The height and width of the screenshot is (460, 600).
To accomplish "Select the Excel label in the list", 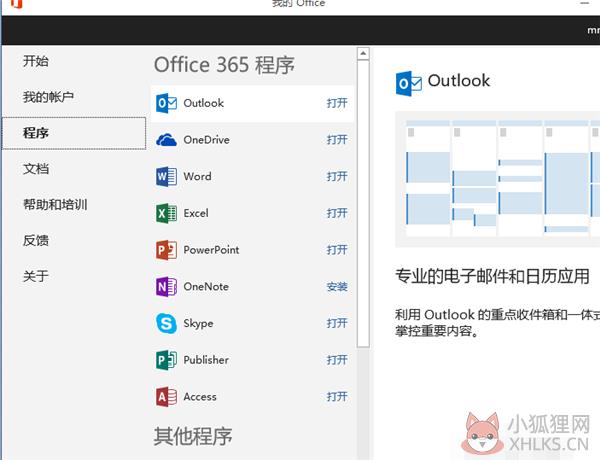I will tap(196, 213).
